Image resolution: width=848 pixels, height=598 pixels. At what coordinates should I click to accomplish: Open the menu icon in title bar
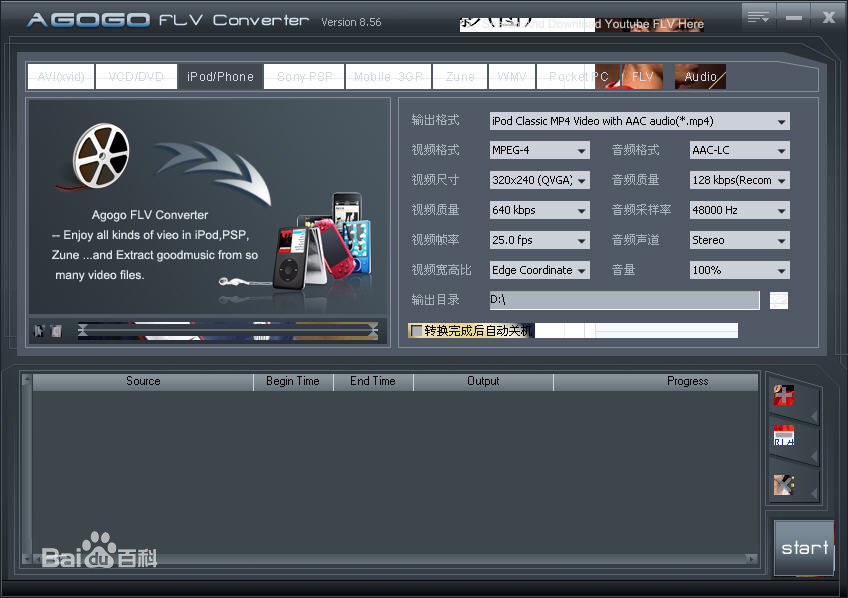758,17
